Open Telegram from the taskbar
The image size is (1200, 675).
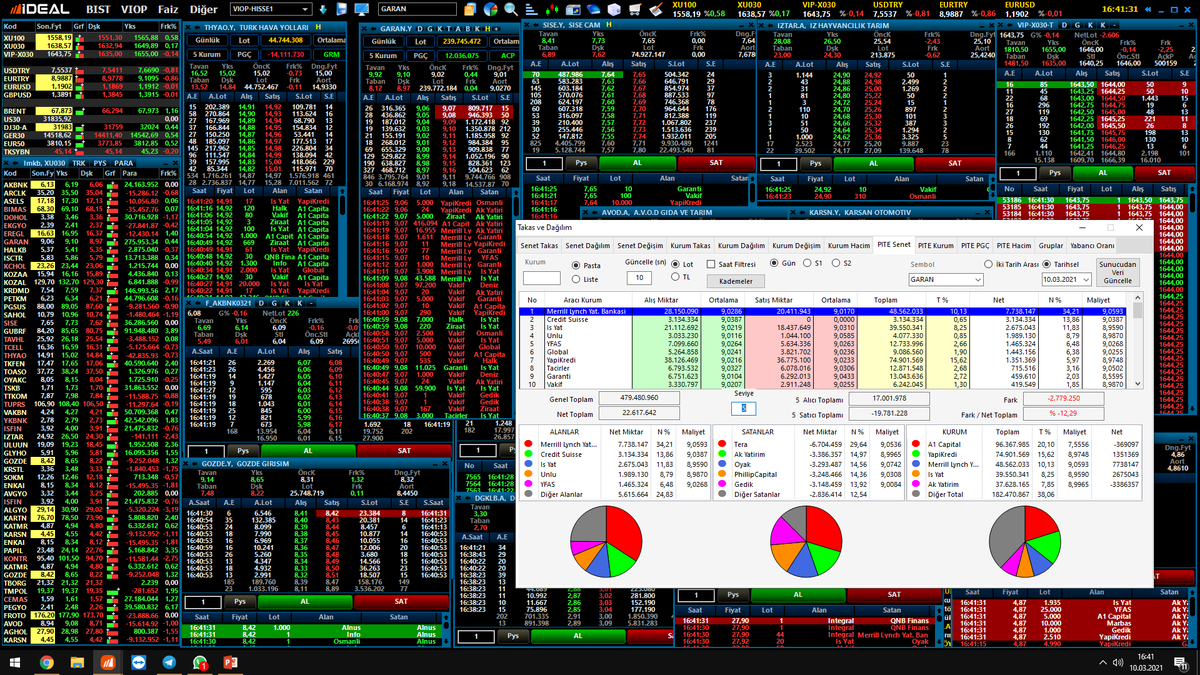(168, 662)
